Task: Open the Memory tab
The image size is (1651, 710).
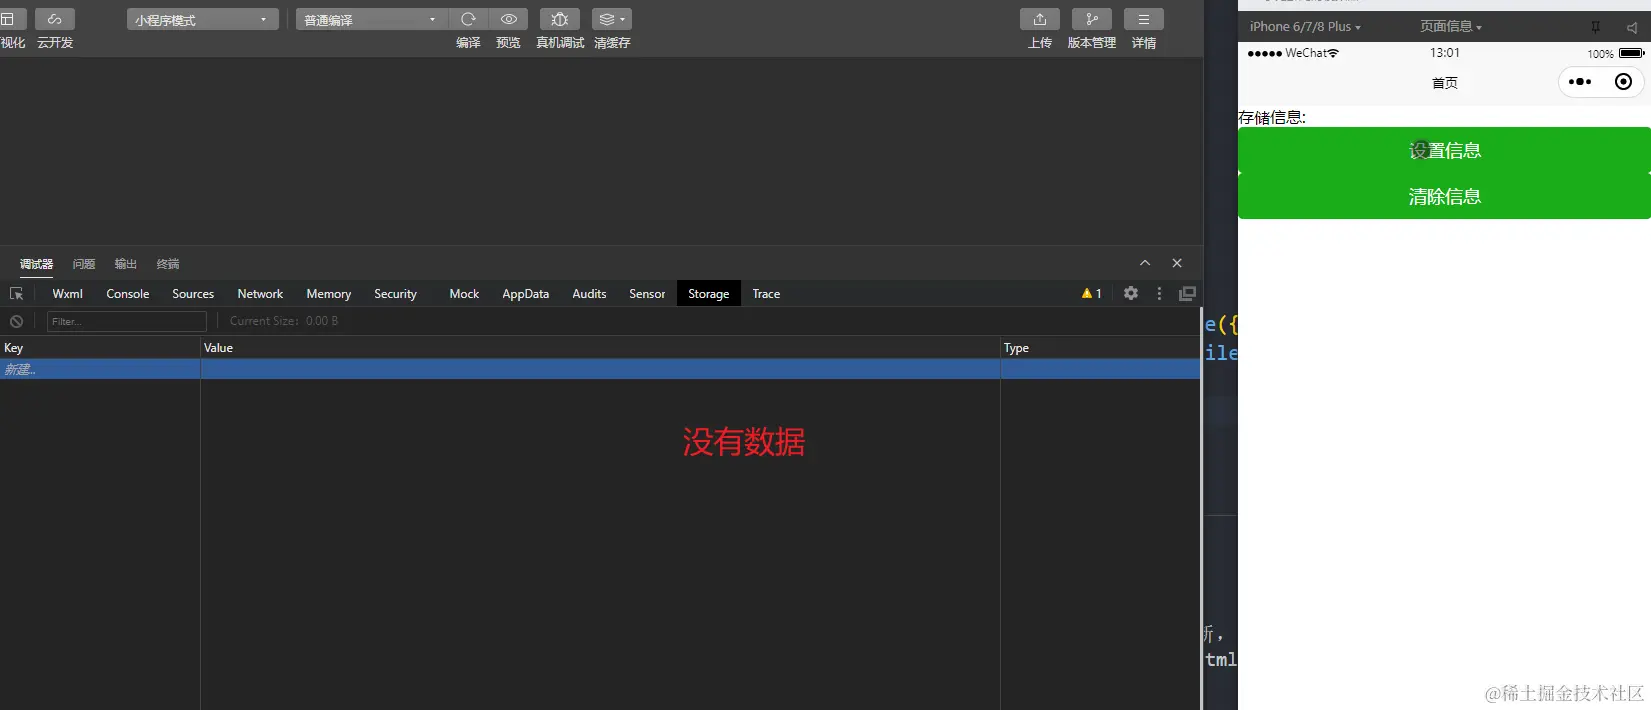Action: pyautogui.click(x=329, y=294)
